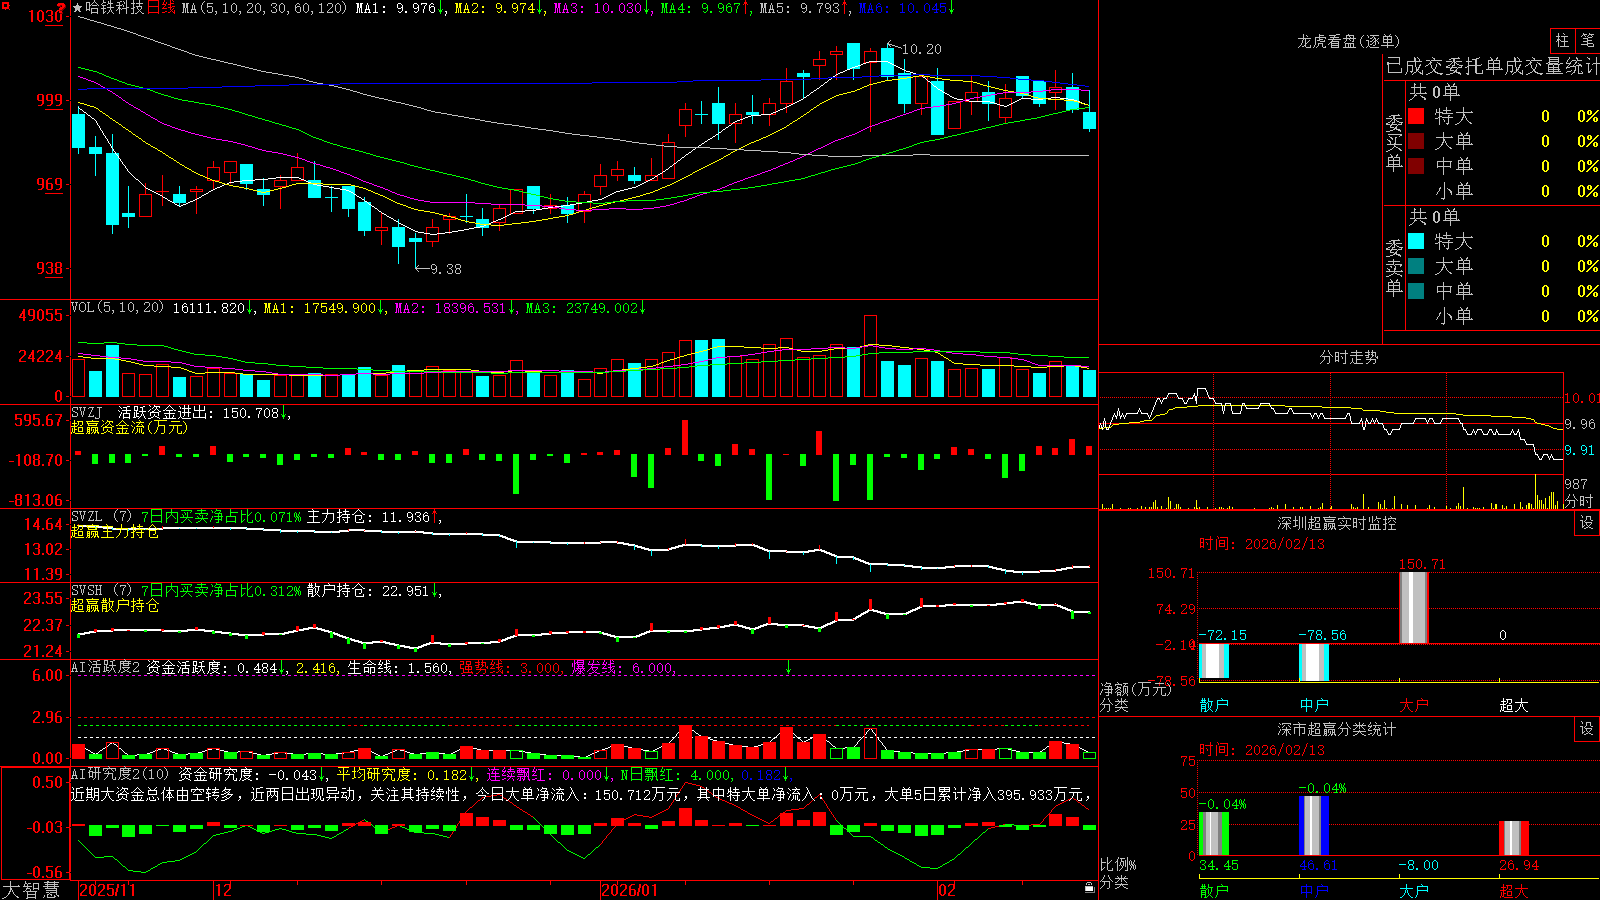Click the 大智慧 logo at bottom-left
The height and width of the screenshot is (900, 1600).
[x=31, y=890]
